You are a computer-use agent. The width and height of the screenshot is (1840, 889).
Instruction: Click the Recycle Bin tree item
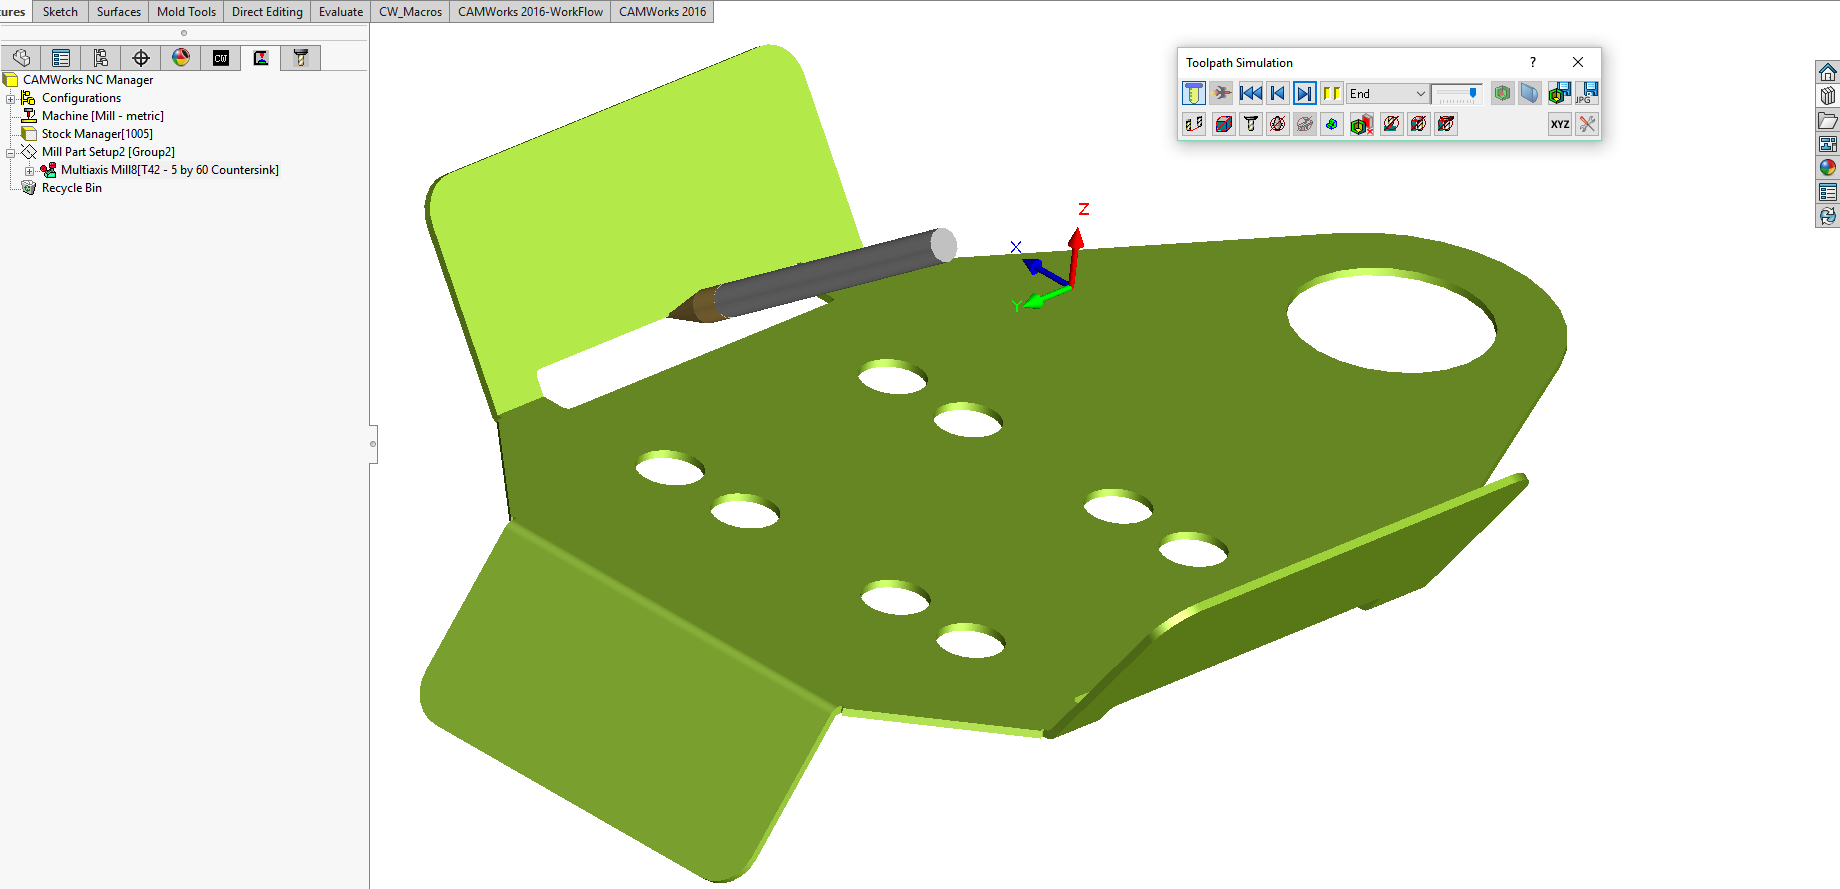(71, 188)
